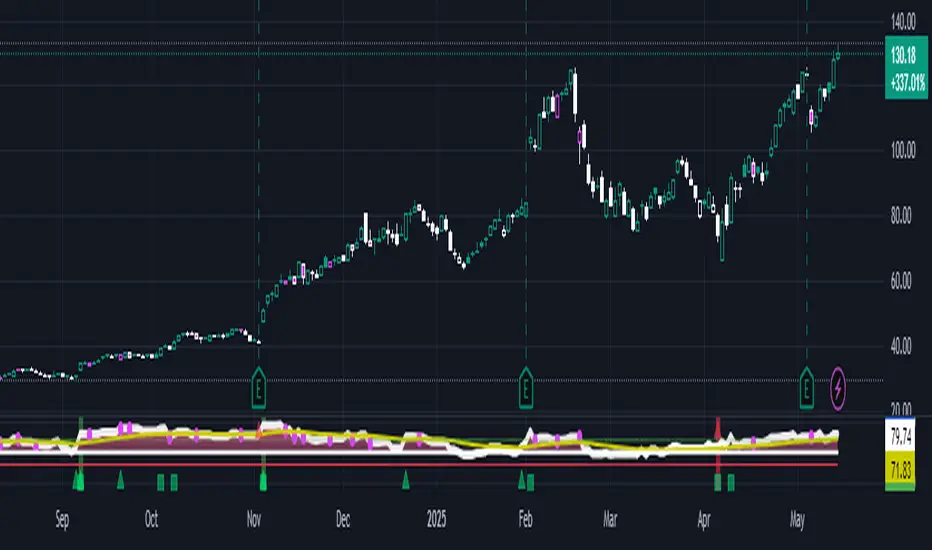Select the November green square signal marker

(263, 481)
